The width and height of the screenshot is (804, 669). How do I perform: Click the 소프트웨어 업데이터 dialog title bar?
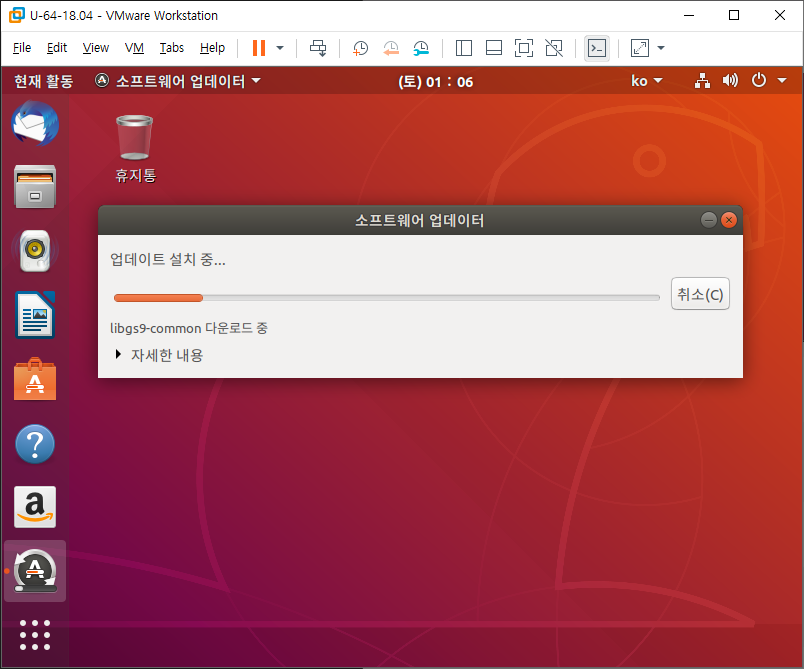click(420, 220)
